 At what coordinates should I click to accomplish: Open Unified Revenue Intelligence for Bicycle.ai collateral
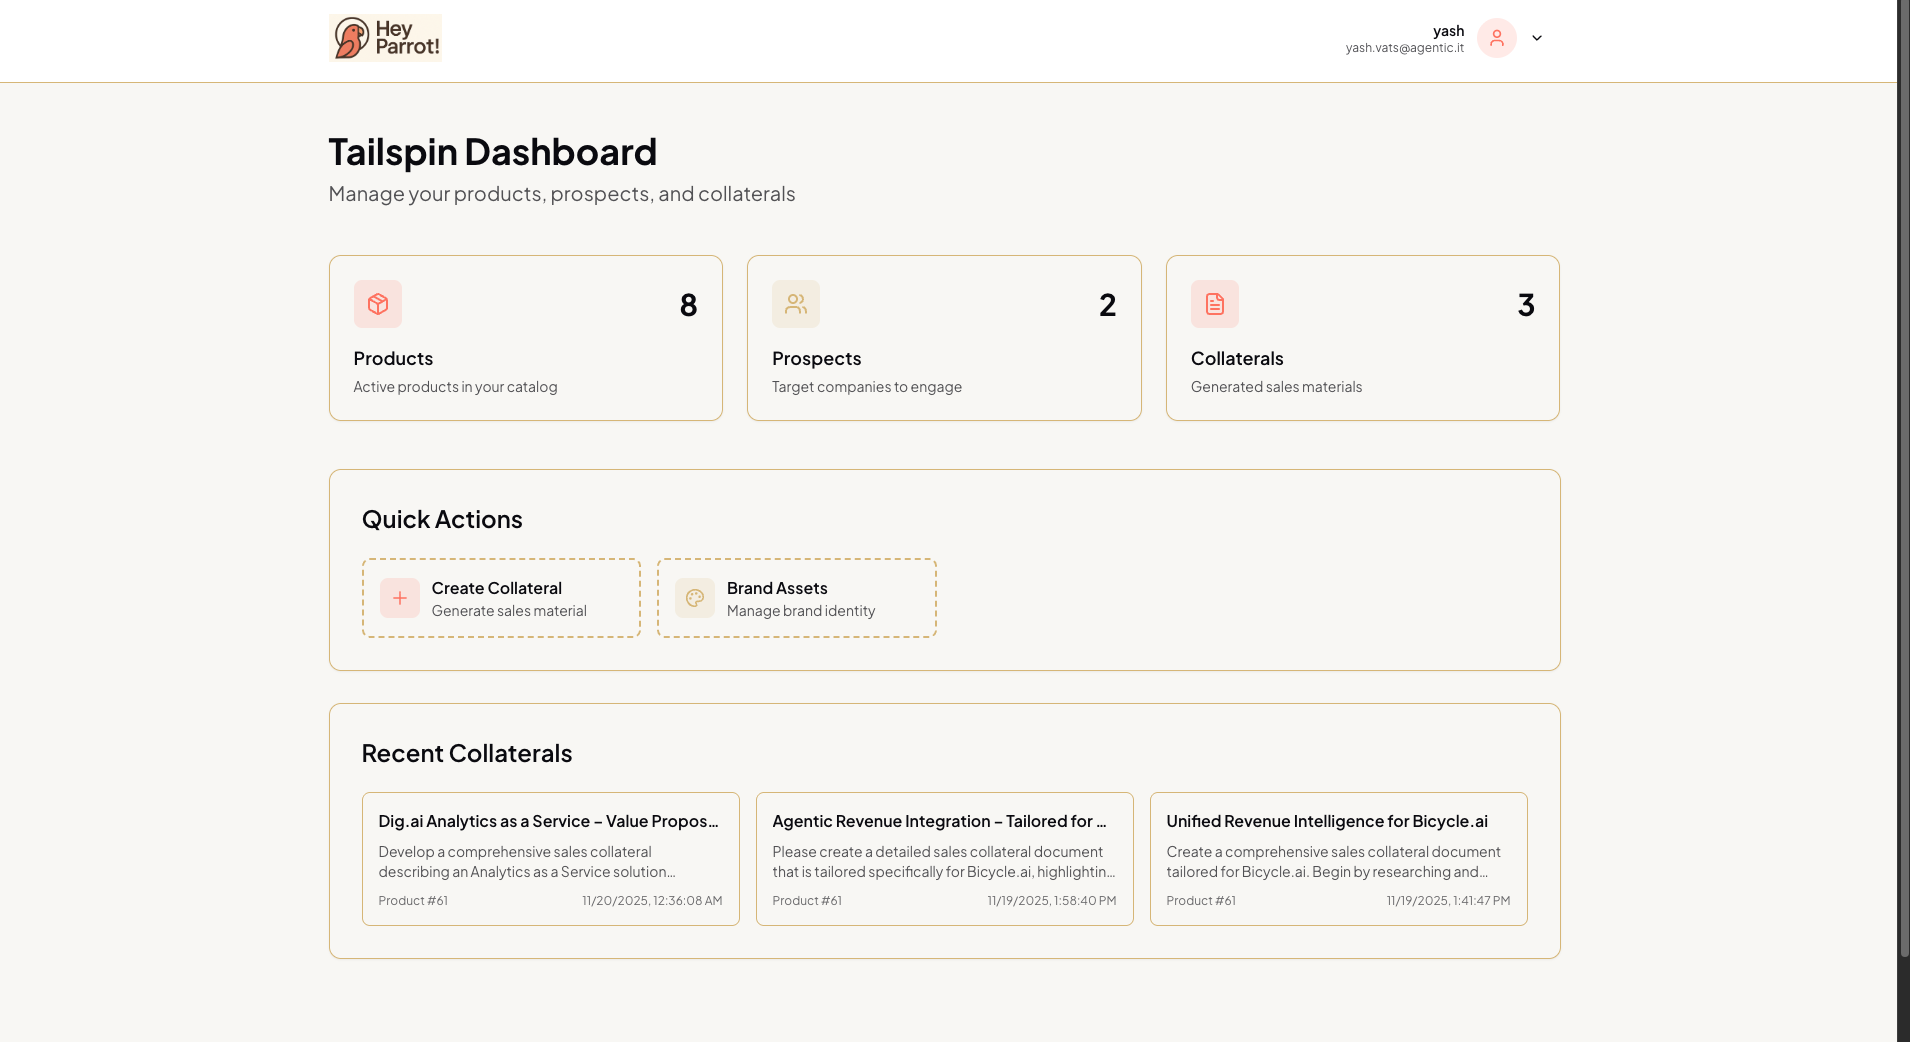point(1338,859)
